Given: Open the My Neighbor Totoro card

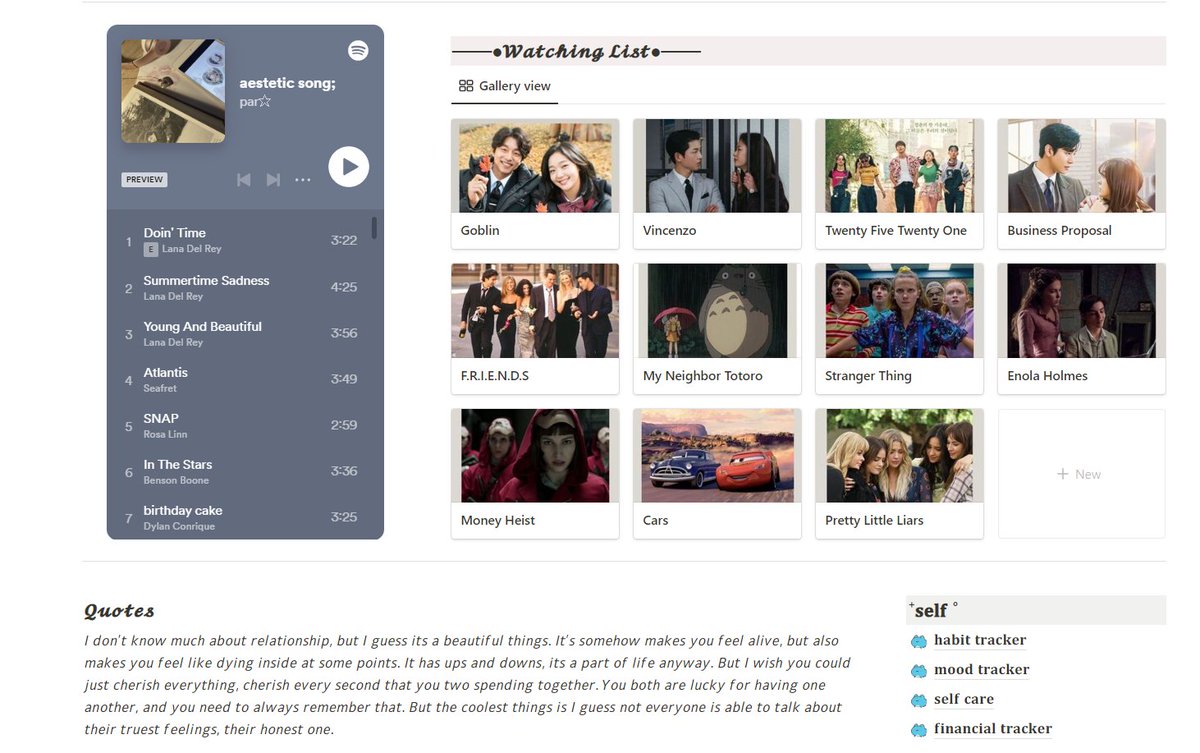Looking at the screenshot, I should click(x=717, y=329).
